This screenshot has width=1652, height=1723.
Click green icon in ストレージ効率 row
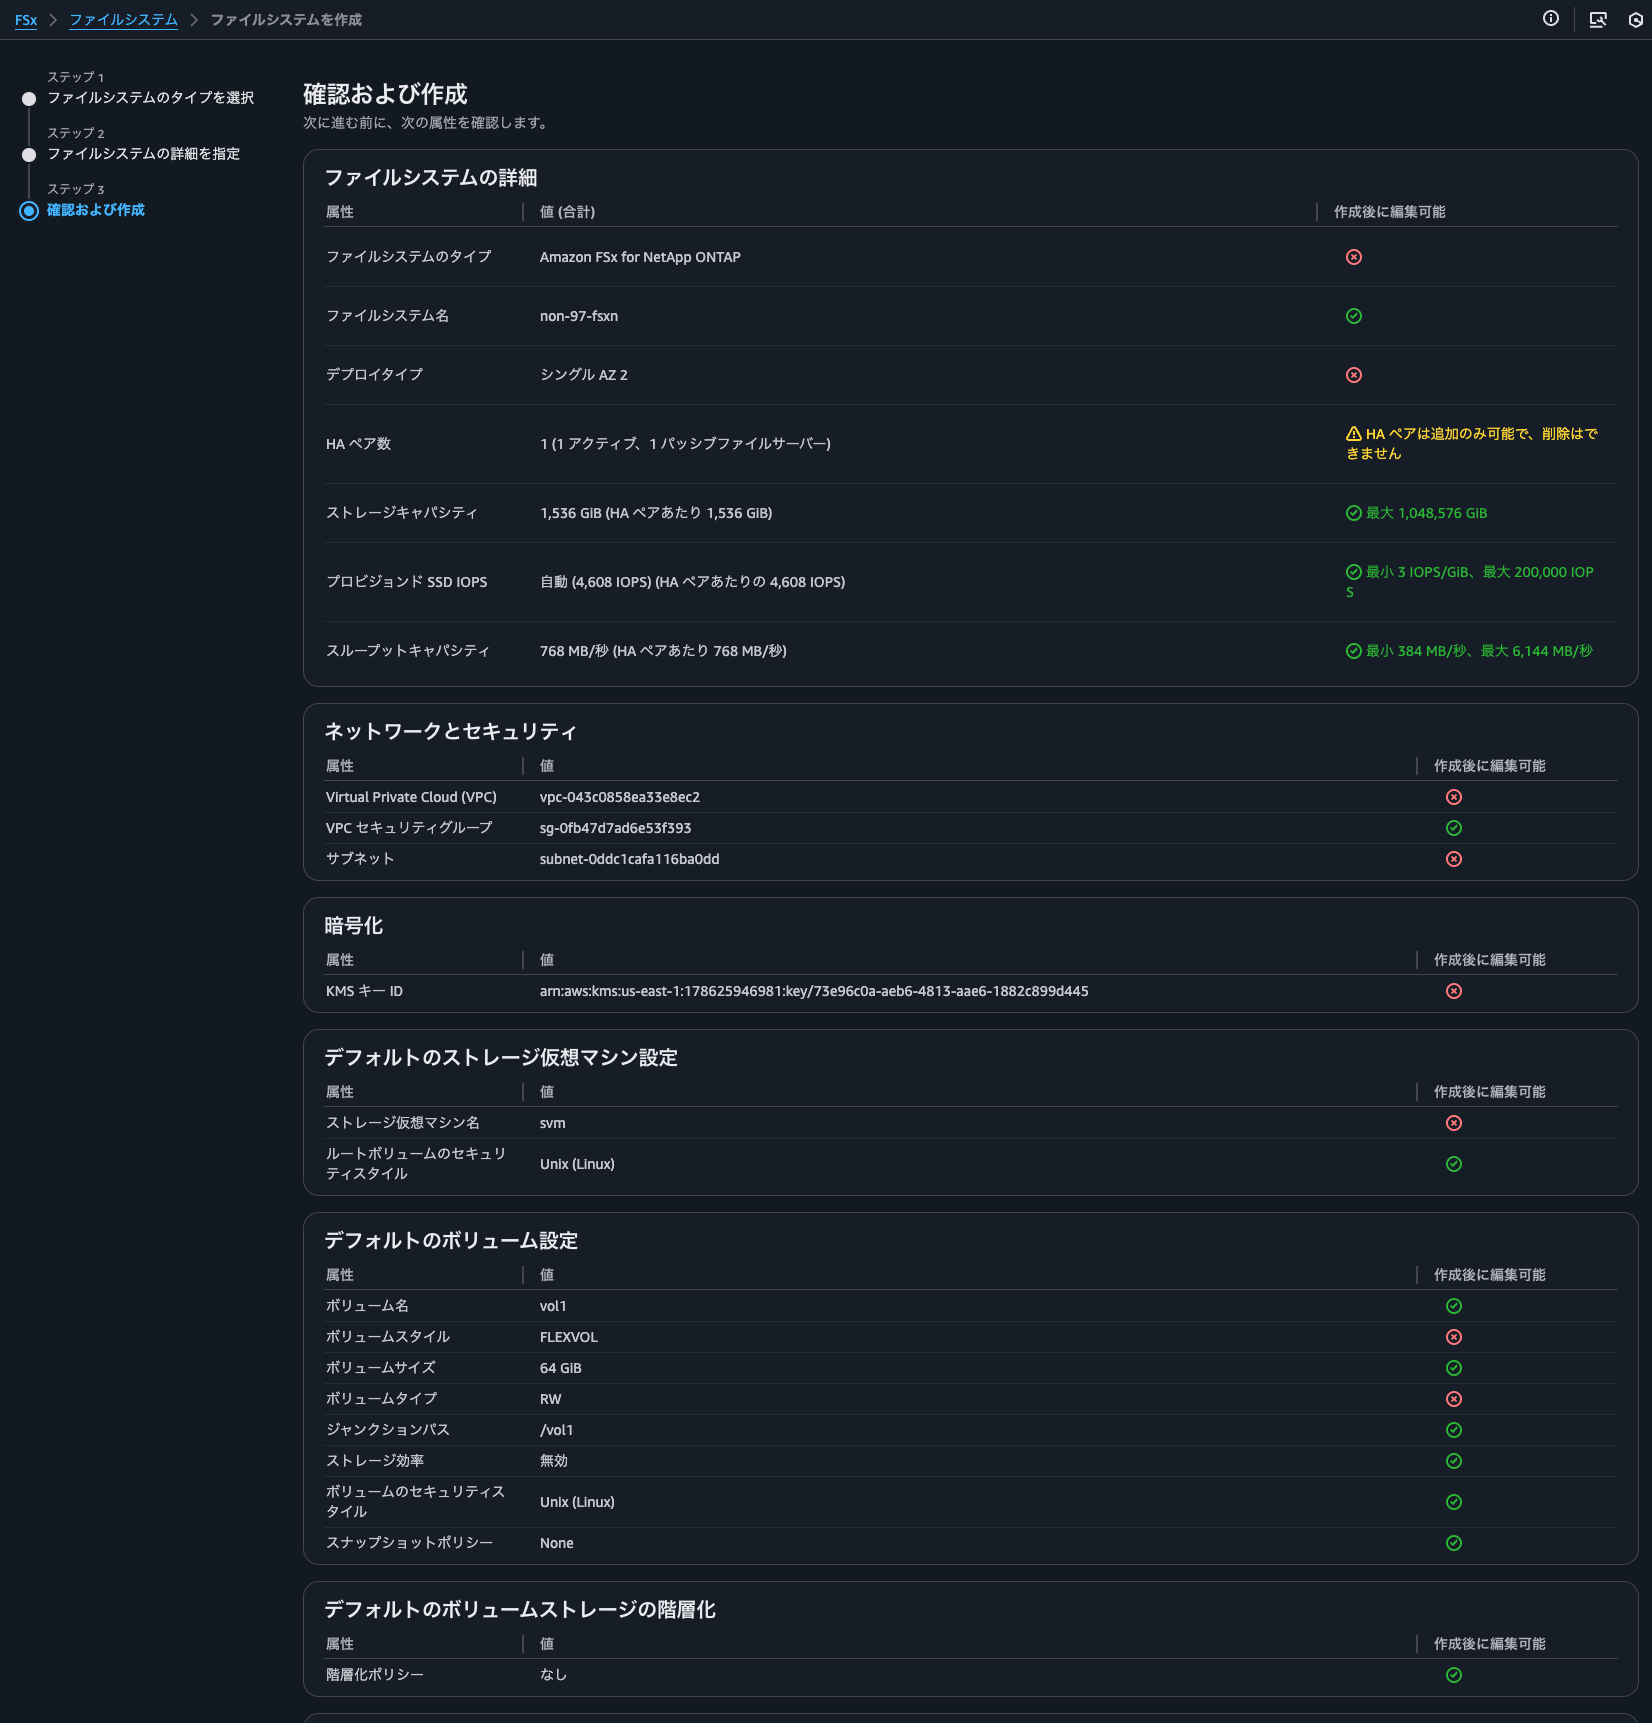point(1454,1461)
